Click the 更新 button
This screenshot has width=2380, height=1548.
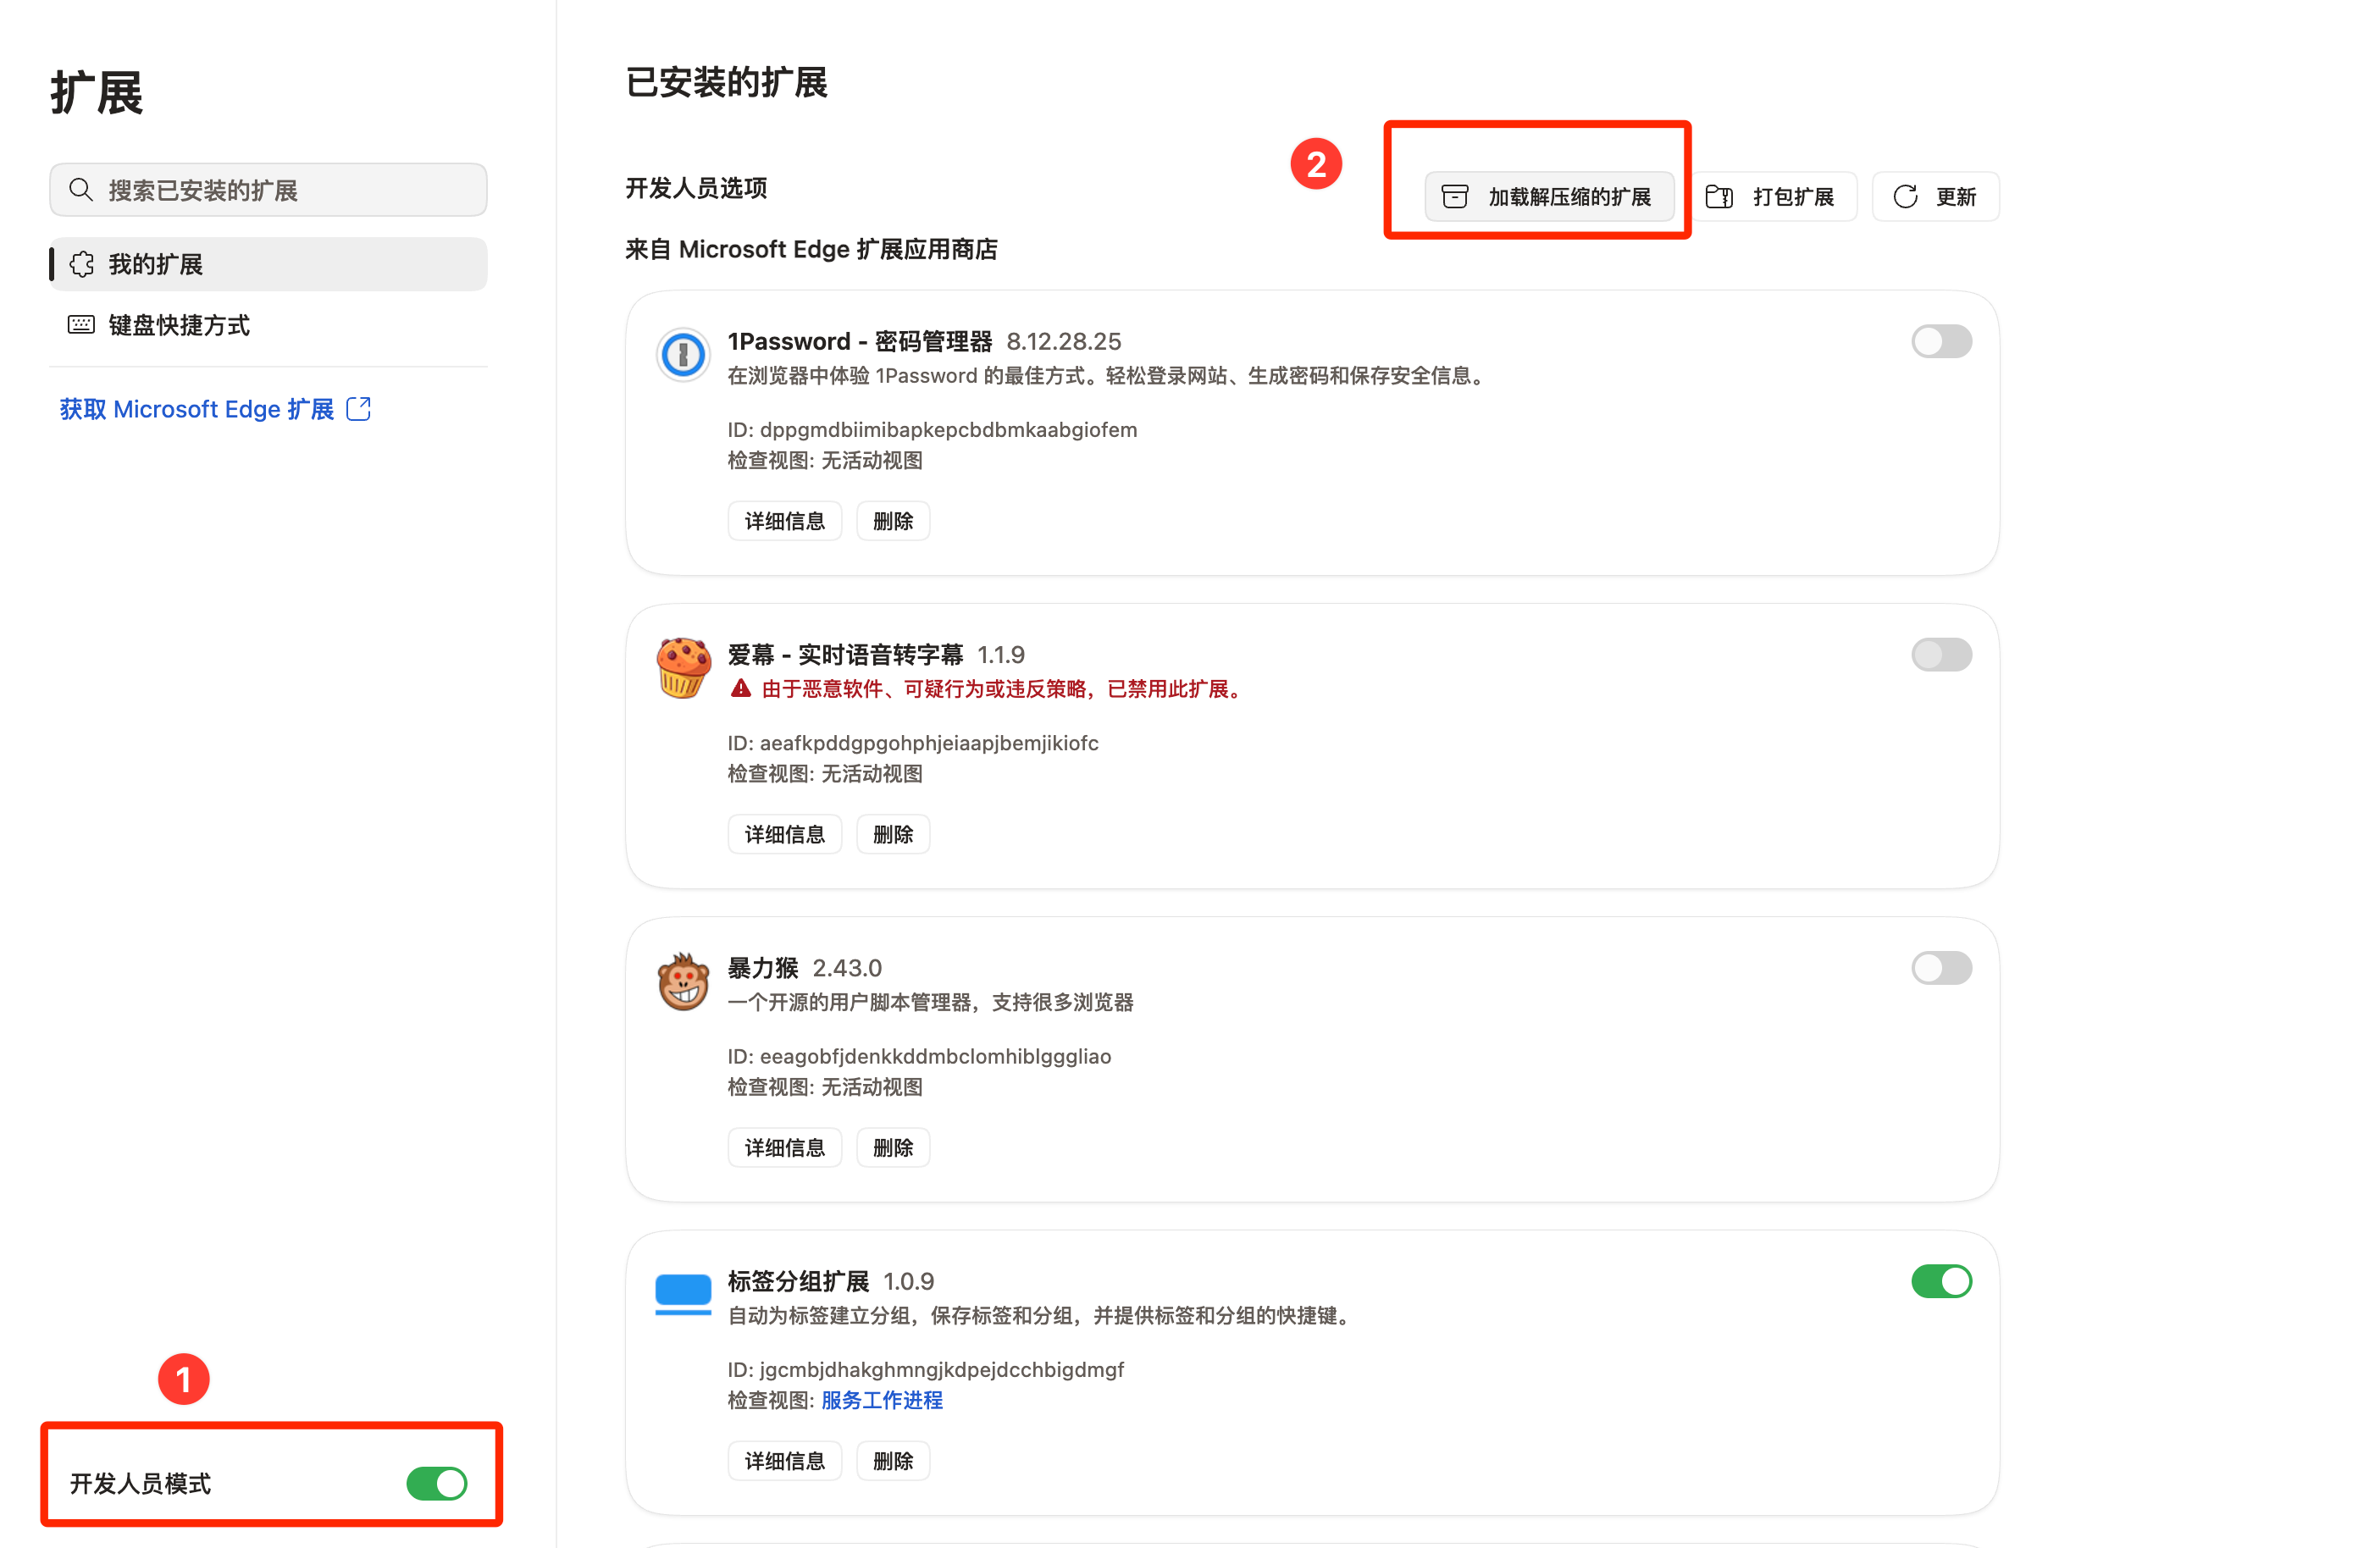click(1935, 197)
